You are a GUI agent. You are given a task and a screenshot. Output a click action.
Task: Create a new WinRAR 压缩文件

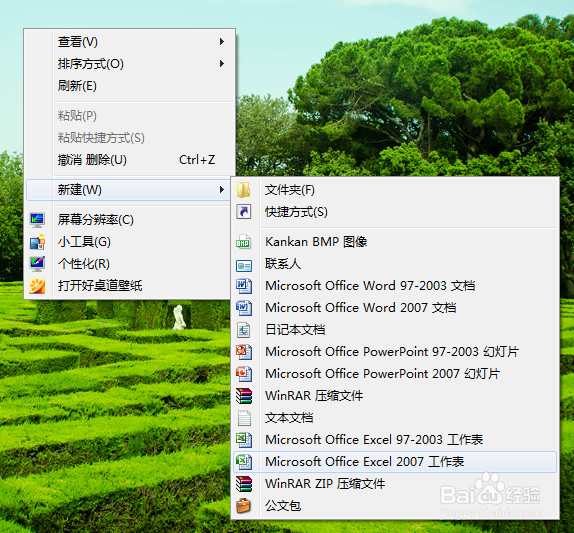[395, 396]
